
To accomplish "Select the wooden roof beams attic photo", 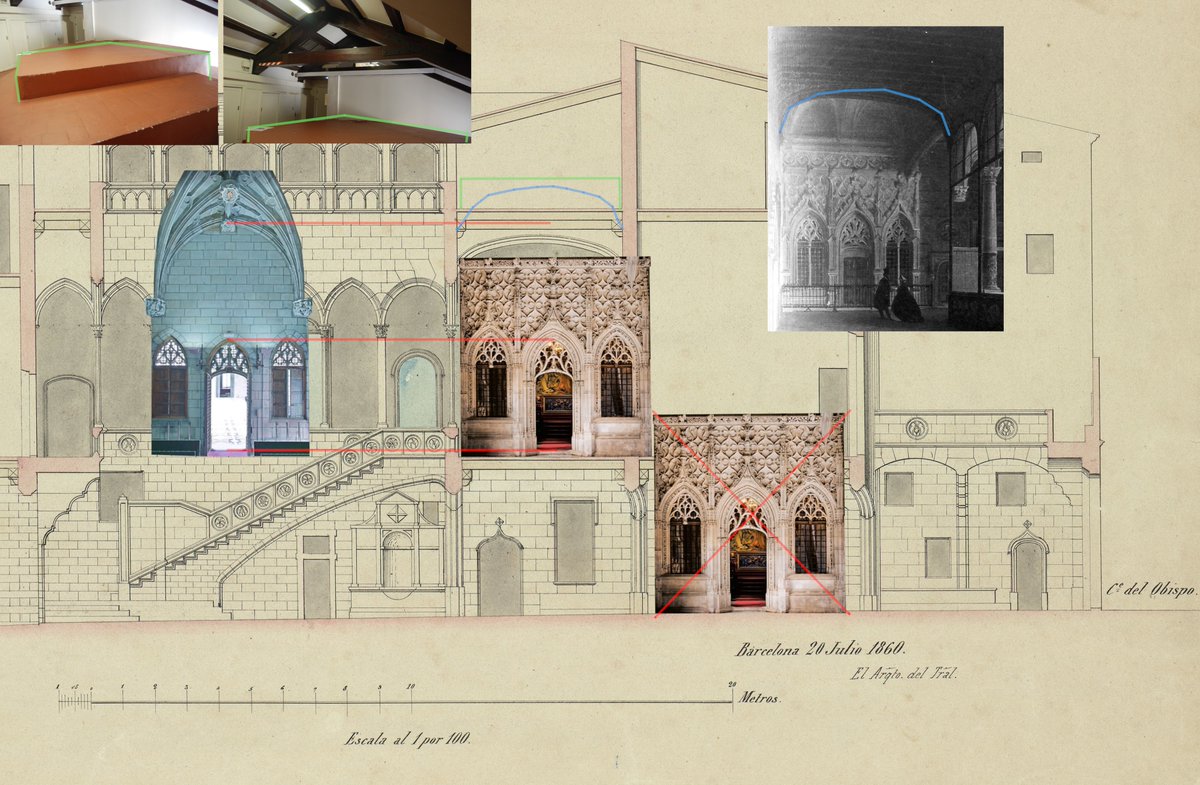I will pos(346,72).
